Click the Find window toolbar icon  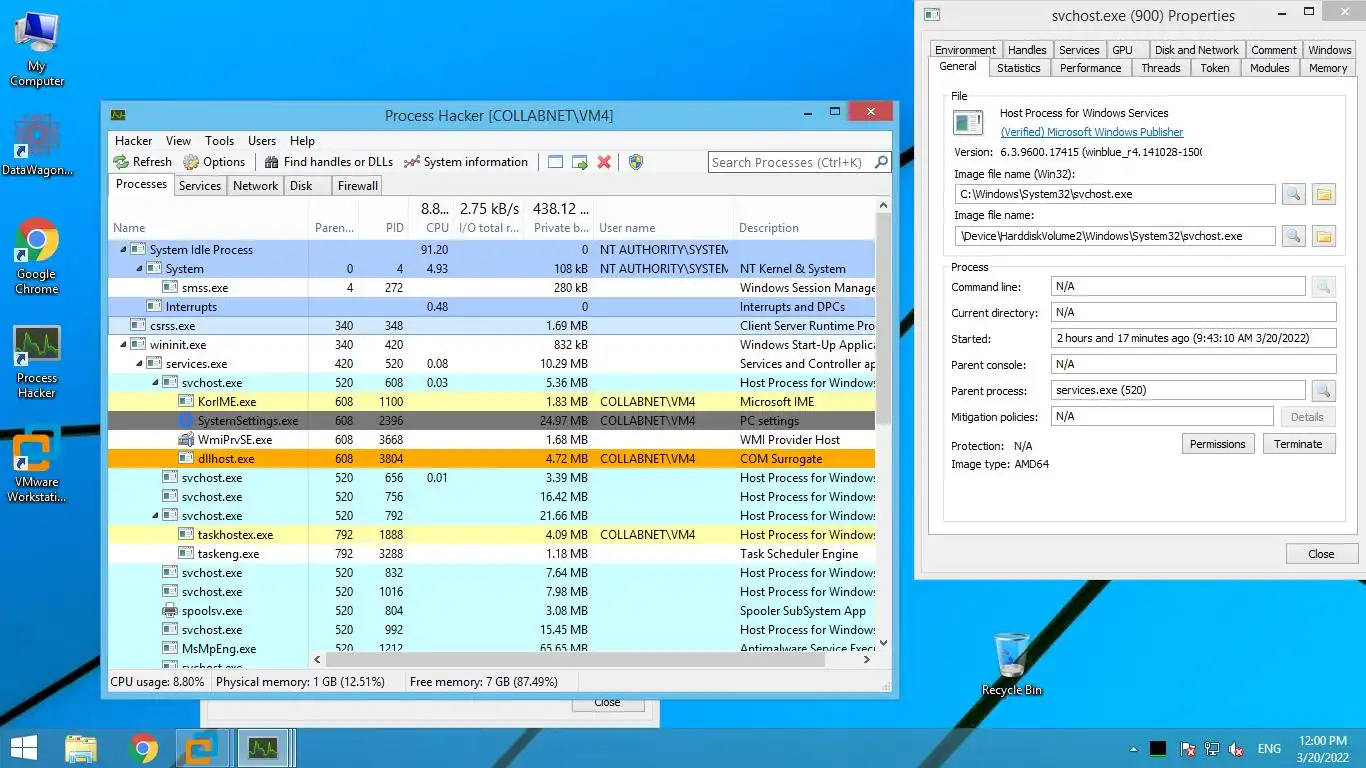[555, 162]
